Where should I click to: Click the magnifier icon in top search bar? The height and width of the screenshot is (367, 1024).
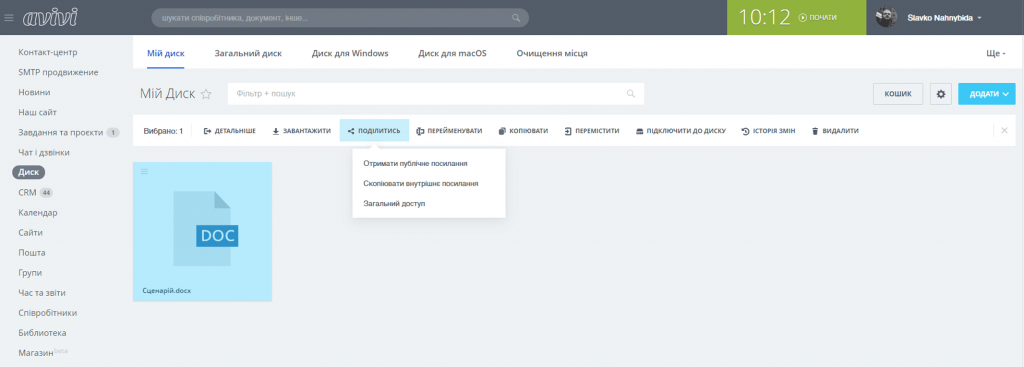point(516,18)
